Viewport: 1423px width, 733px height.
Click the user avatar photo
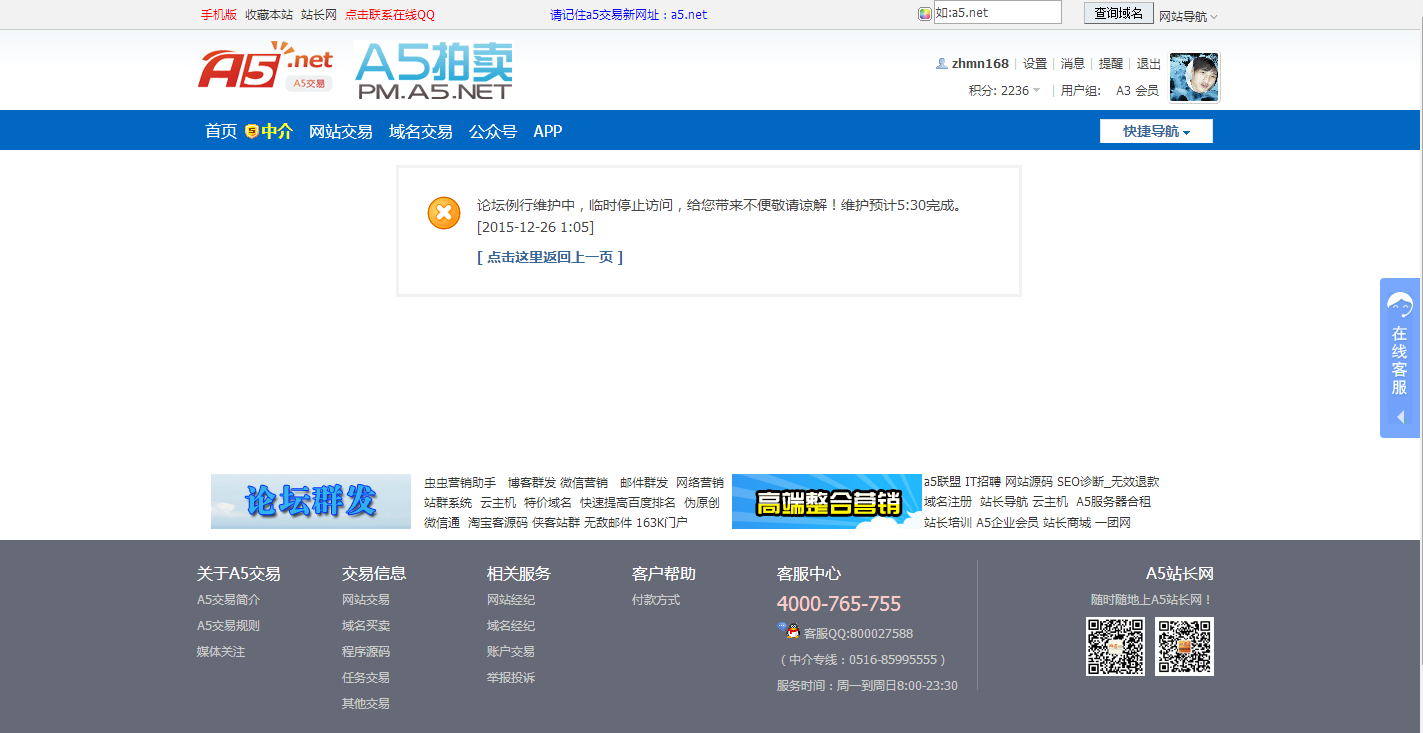coord(1194,77)
